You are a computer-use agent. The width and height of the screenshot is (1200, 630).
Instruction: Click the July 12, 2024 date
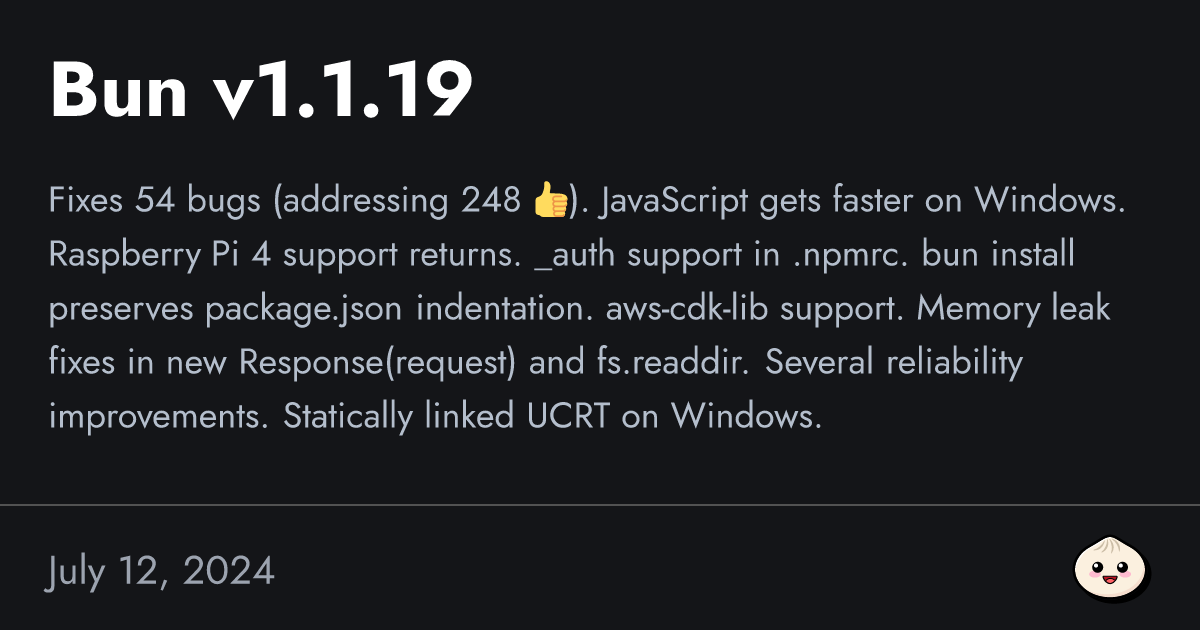coord(160,571)
